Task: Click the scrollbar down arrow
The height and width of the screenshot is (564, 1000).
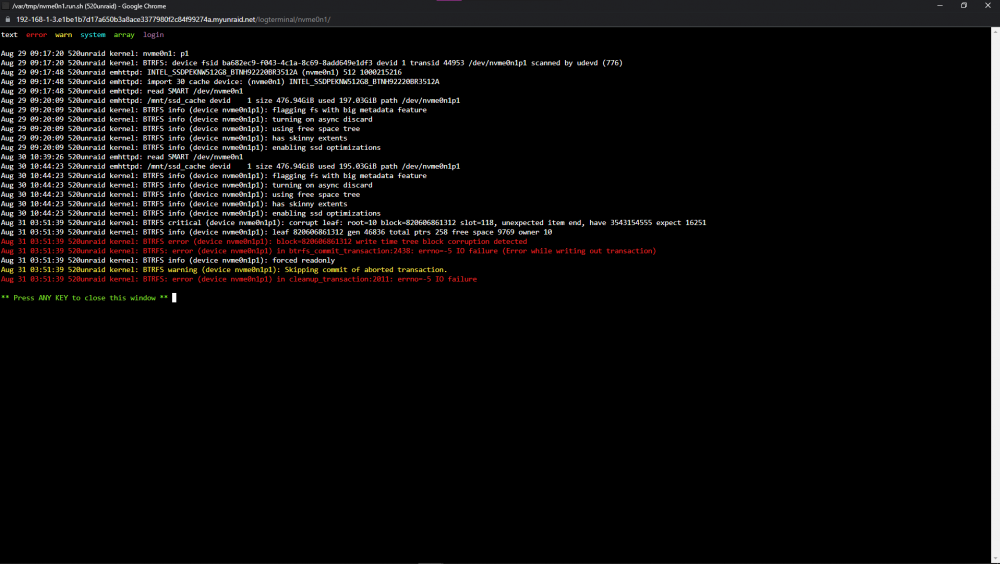Action: point(996,559)
